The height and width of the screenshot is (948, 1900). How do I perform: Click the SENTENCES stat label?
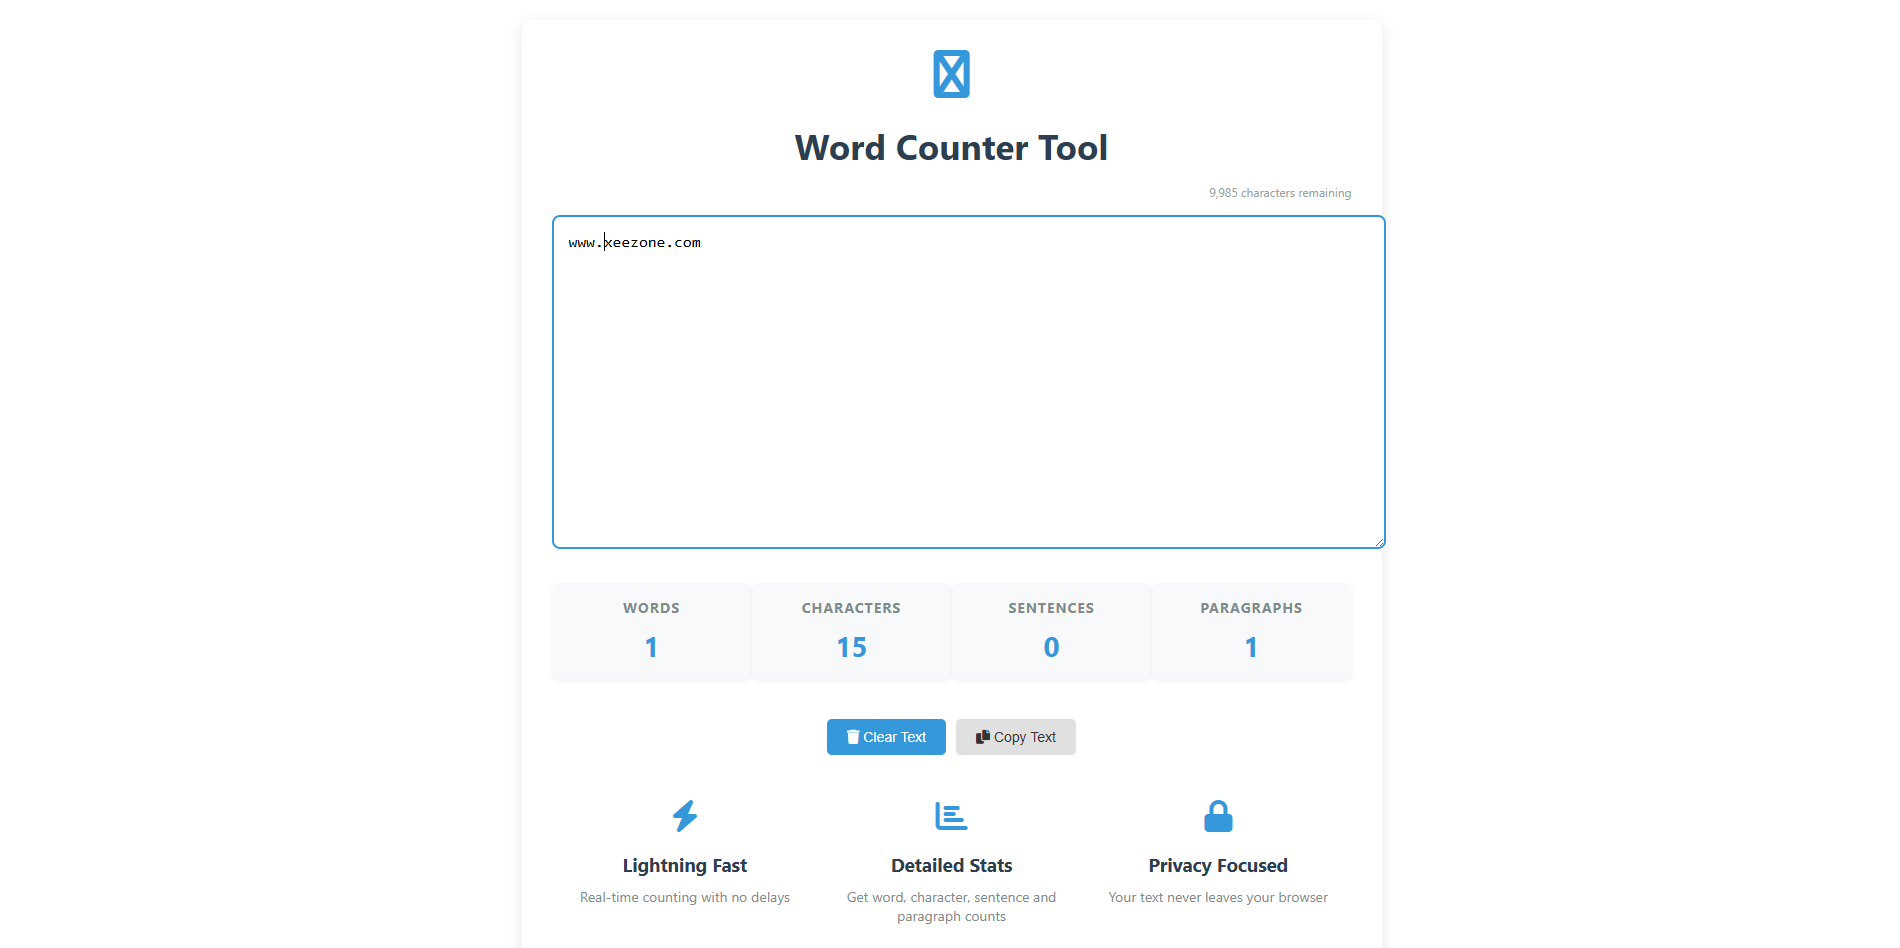pos(1051,608)
